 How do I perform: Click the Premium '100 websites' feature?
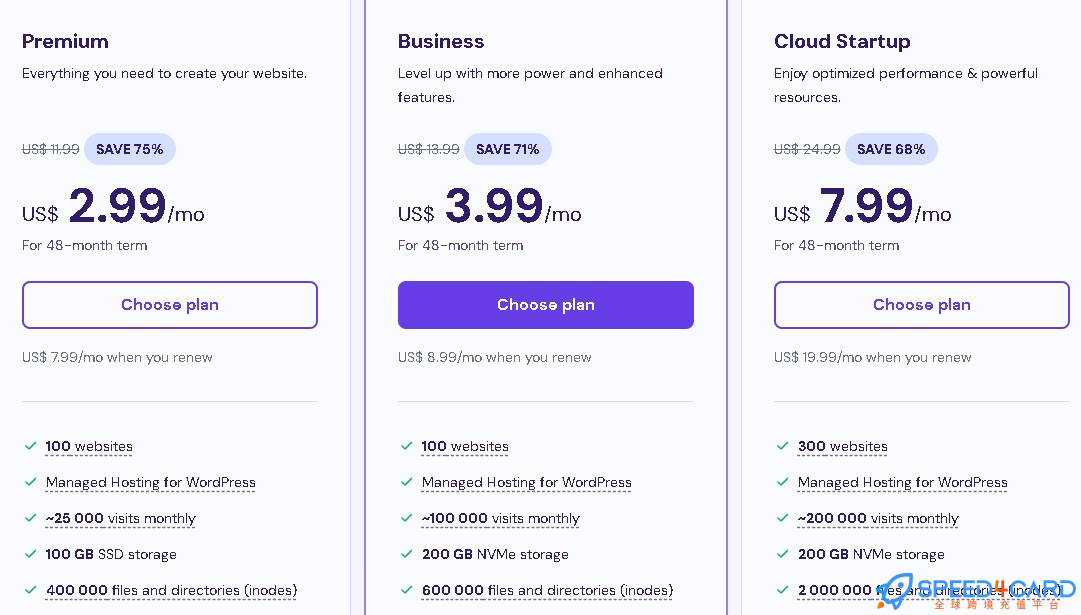89,447
